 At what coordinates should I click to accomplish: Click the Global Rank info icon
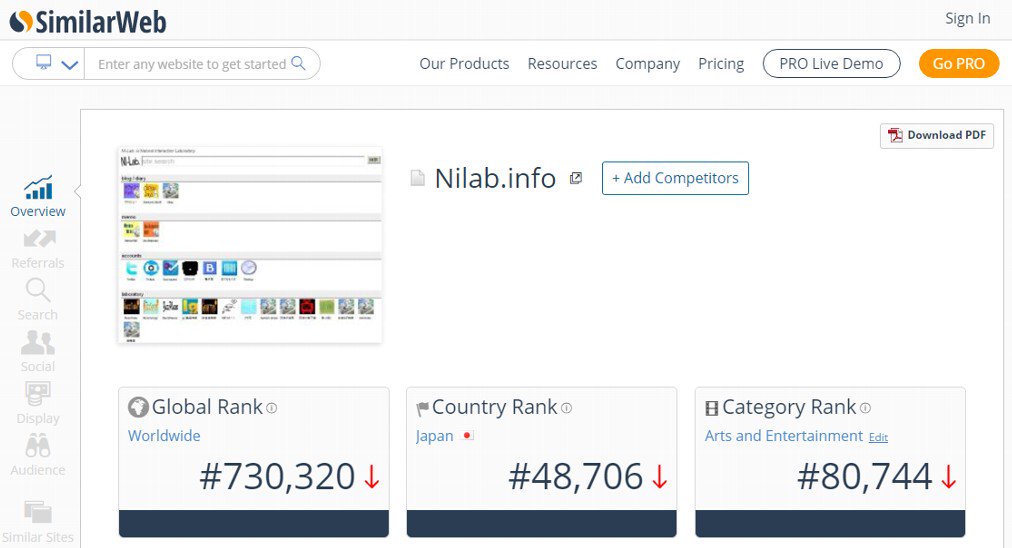pos(272,408)
